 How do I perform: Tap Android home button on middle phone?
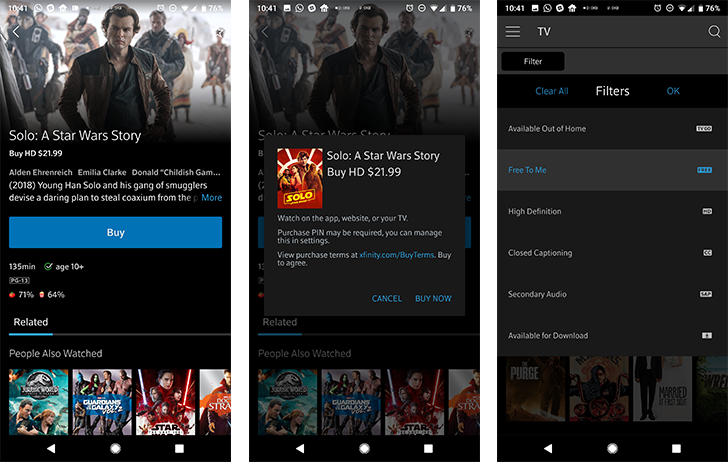[364, 448]
